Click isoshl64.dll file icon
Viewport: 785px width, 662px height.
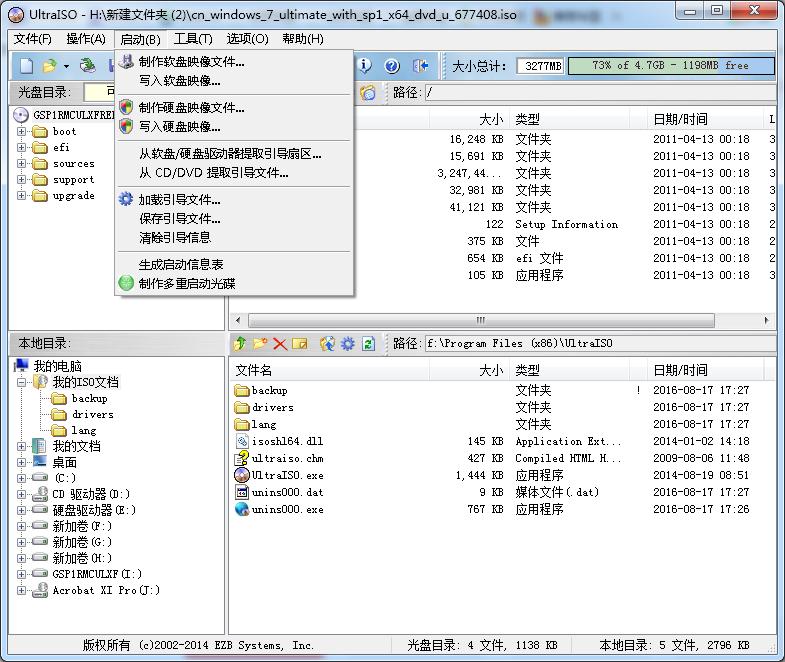[242, 441]
